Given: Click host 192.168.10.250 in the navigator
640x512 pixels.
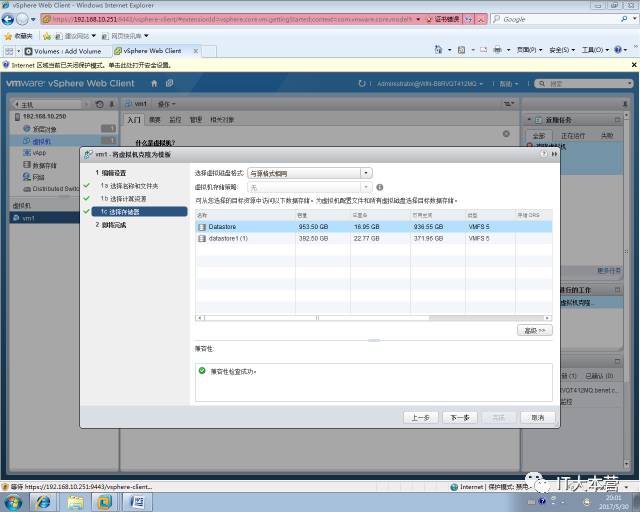Looking at the screenshot, I should pyautogui.click(x=44, y=116).
